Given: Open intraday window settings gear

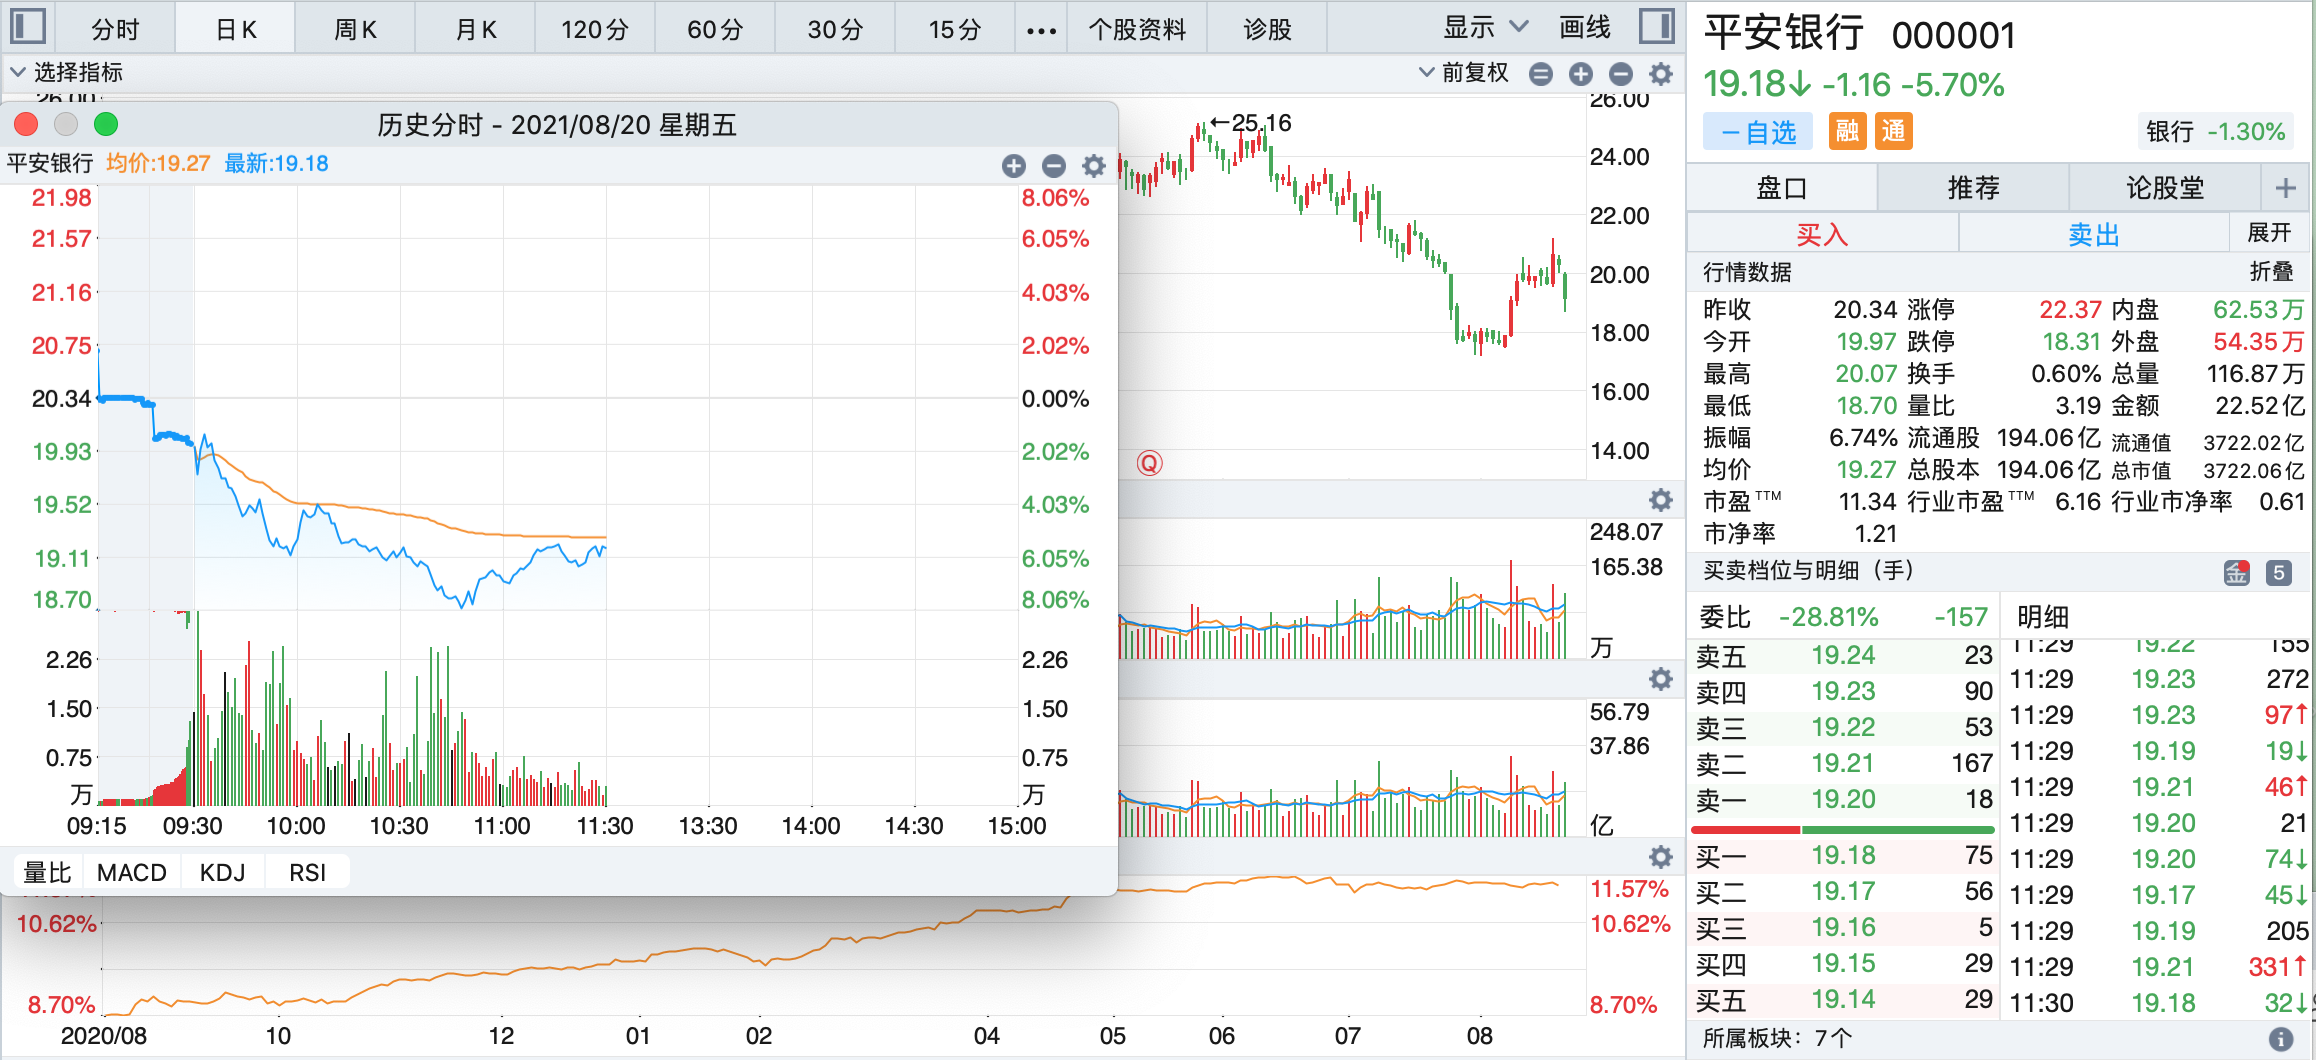Looking at the screenshot, I should coord(1094,166).
